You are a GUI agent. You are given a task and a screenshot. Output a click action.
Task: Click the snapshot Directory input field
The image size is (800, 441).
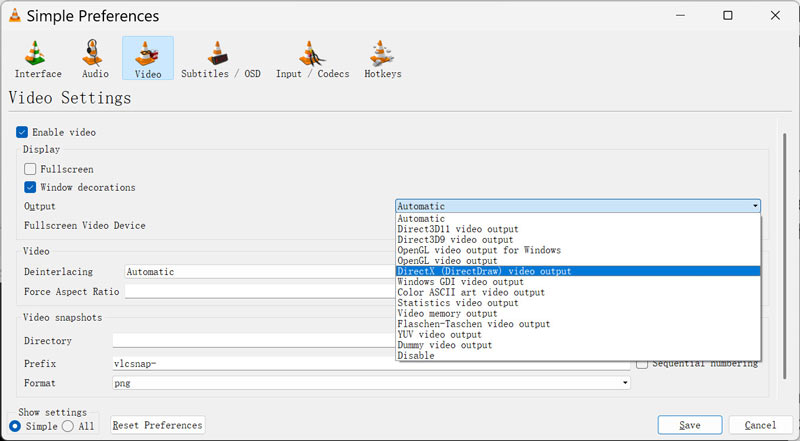click(x=254, y=340)
